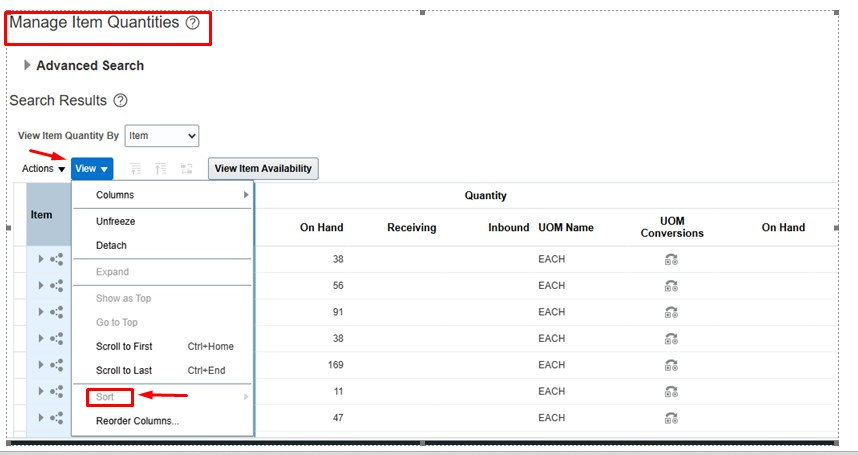
Task: Click the On Hand value 91
Action: (x=338, y=312)
